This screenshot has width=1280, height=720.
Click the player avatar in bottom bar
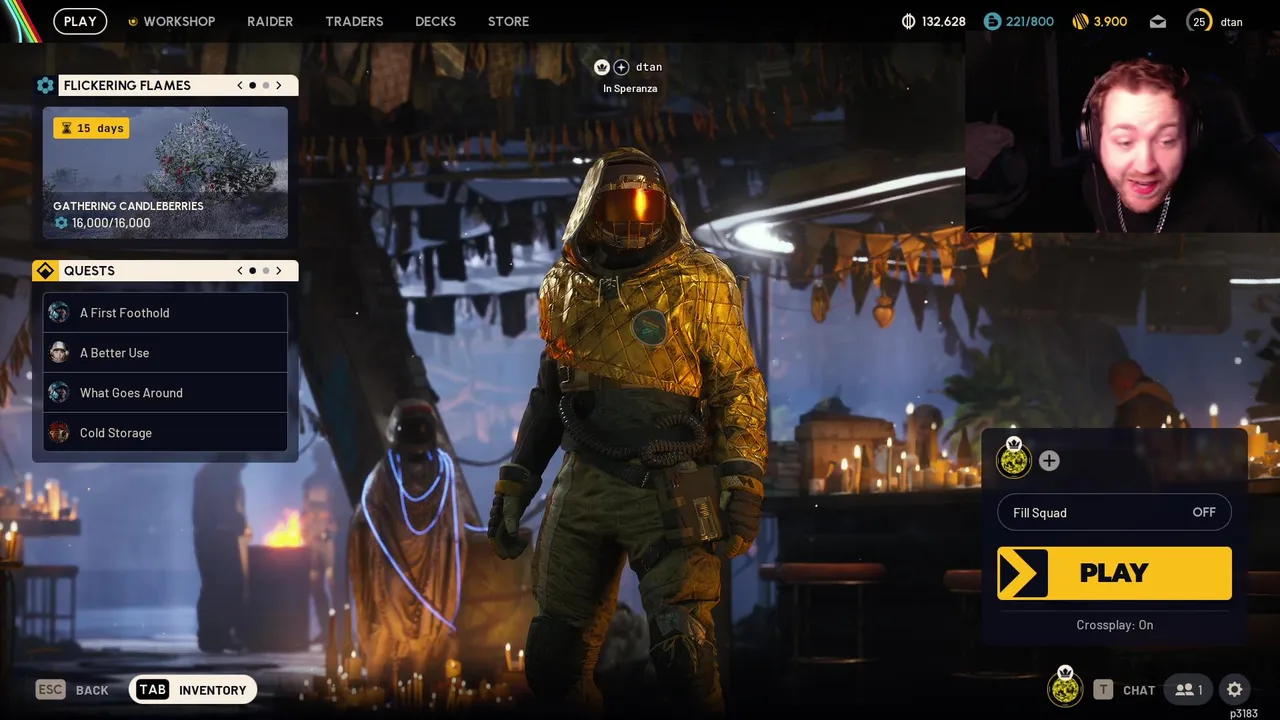point(1065,688)
